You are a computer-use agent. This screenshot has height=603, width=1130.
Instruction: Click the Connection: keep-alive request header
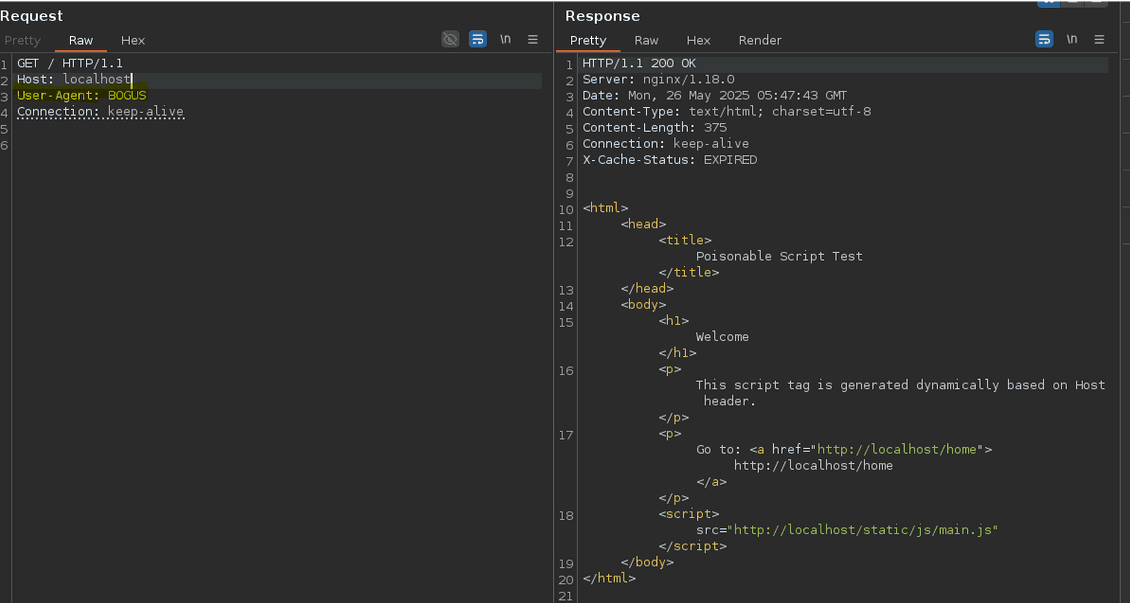tap(100, 112)
